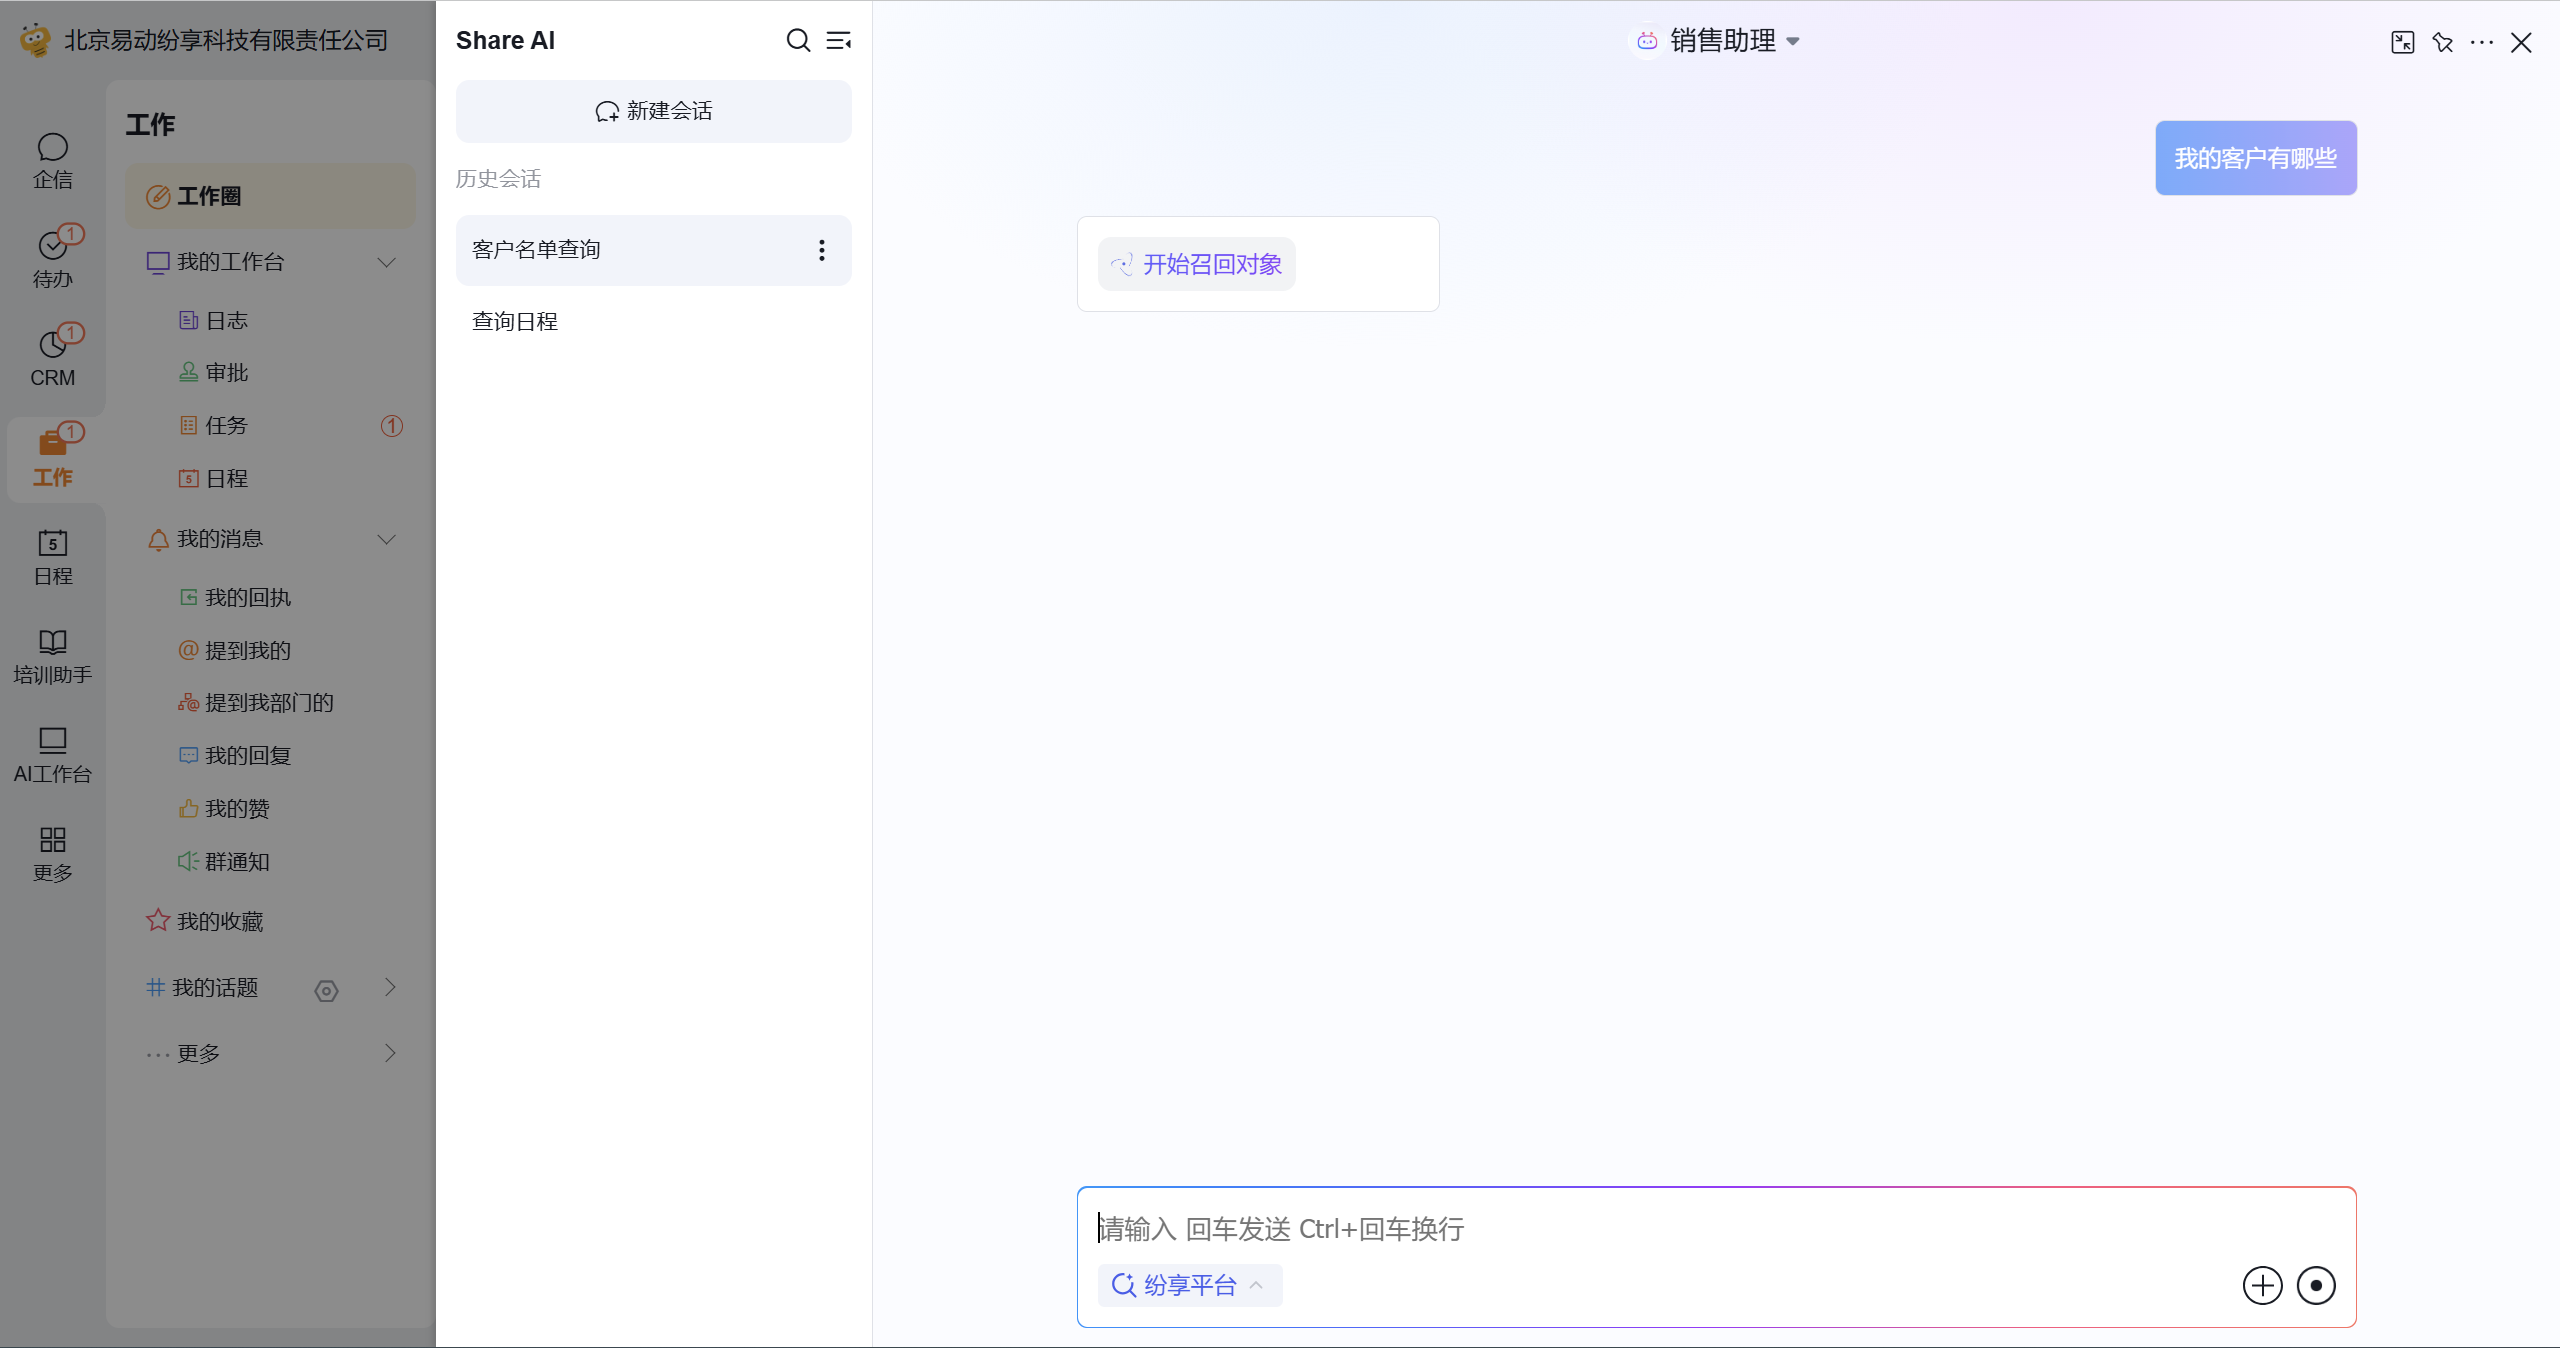Open the three-dot menu for 客户名单查询
The height and width of the screenshot is (1348, 2560).
click(822, 250)
